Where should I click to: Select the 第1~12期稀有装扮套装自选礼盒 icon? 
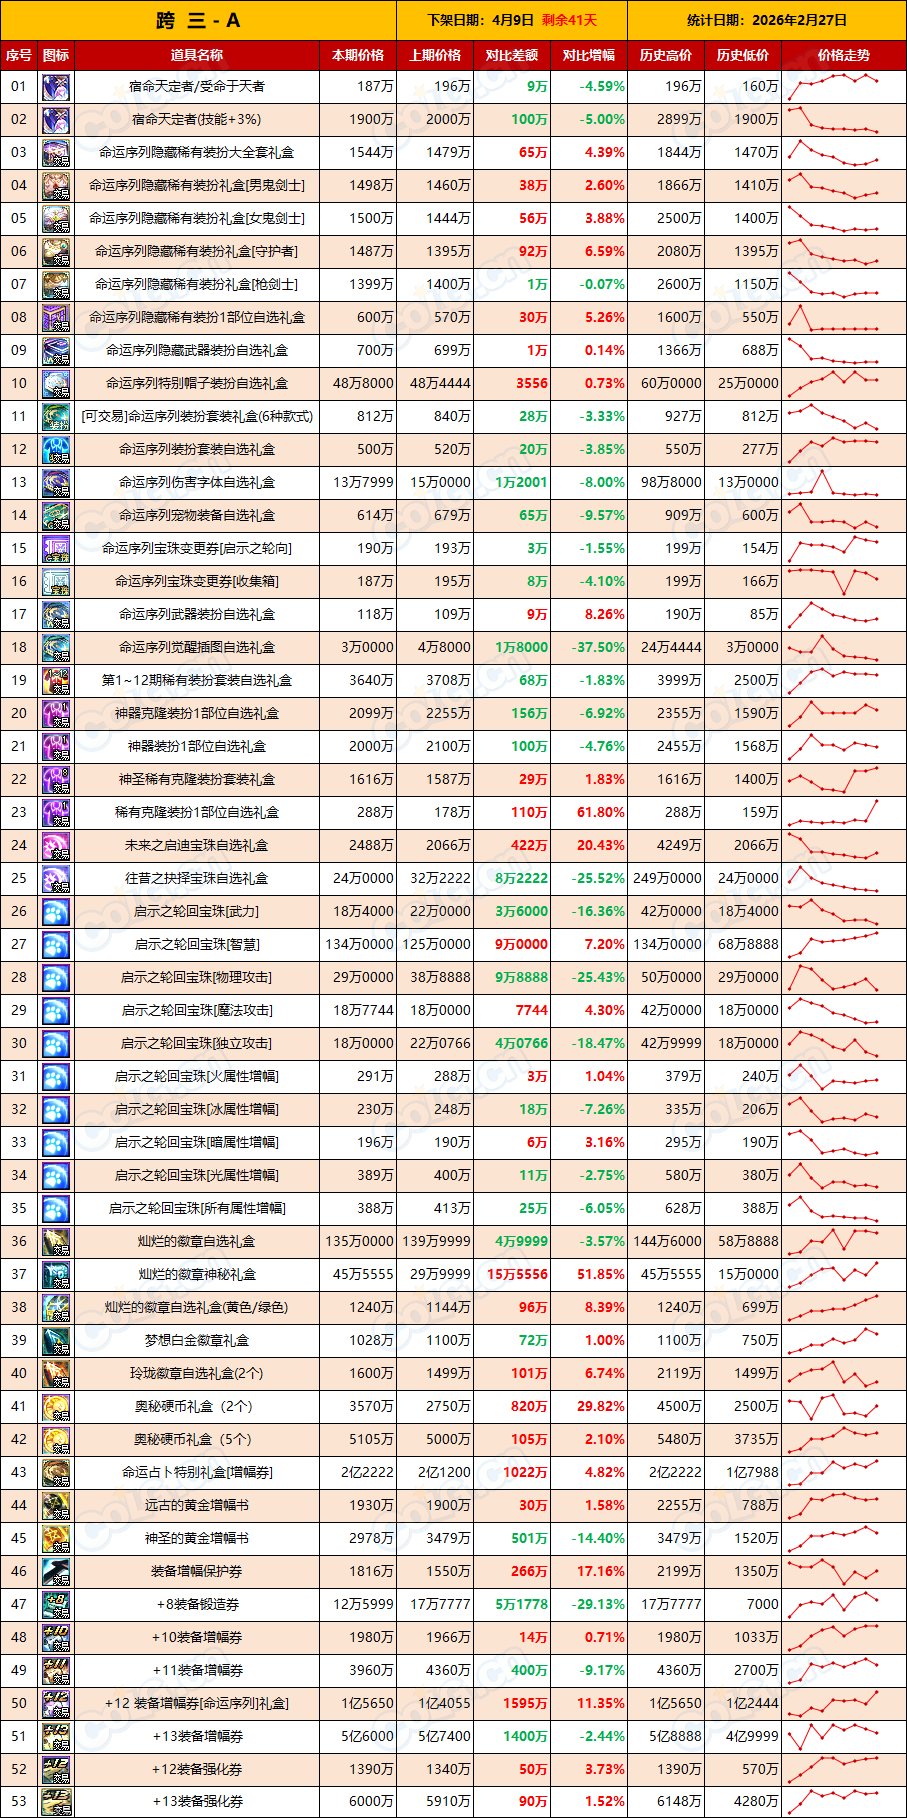56,681
